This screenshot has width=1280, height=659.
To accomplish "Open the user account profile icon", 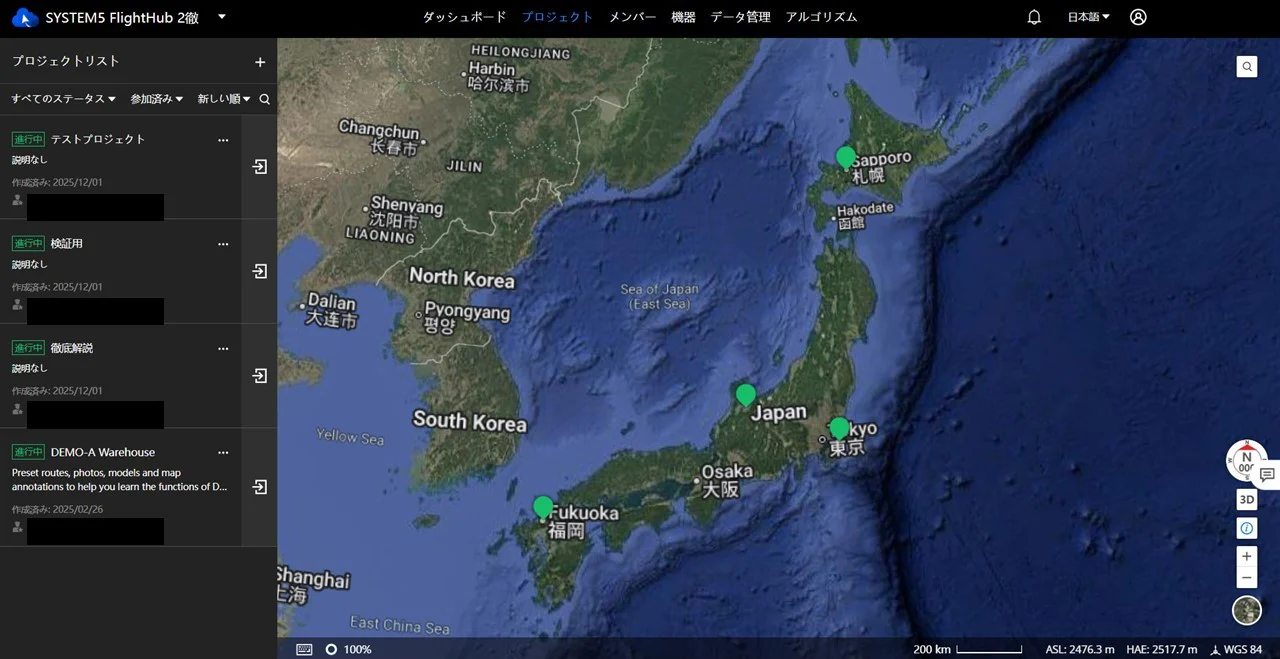I will point(1138,17).
